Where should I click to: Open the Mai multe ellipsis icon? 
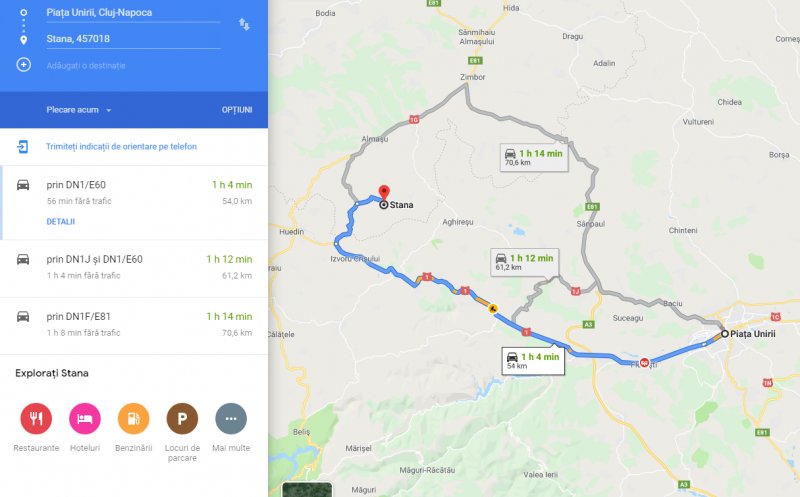point(231,418)
